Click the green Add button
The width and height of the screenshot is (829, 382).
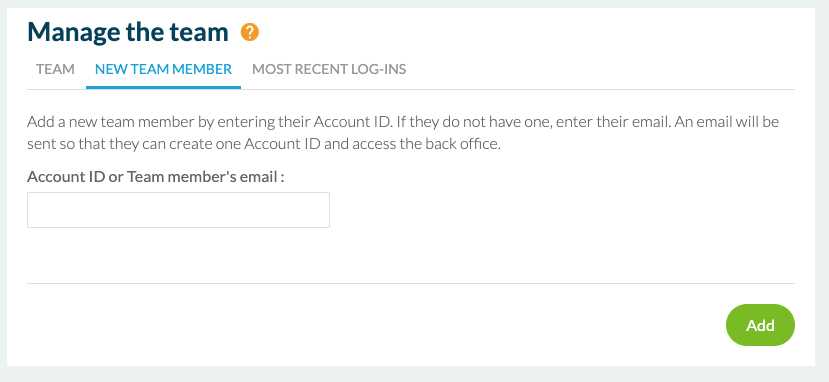pos(760,325)
